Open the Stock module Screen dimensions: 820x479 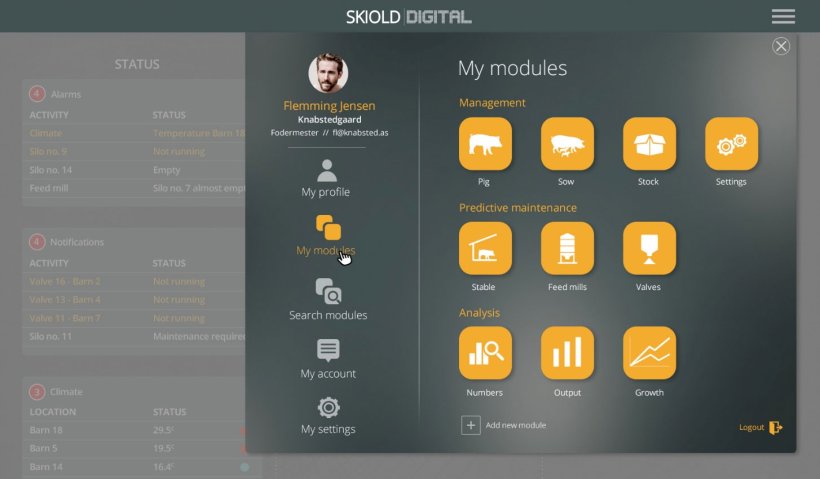pyautogui.click(x=650, y=144)
